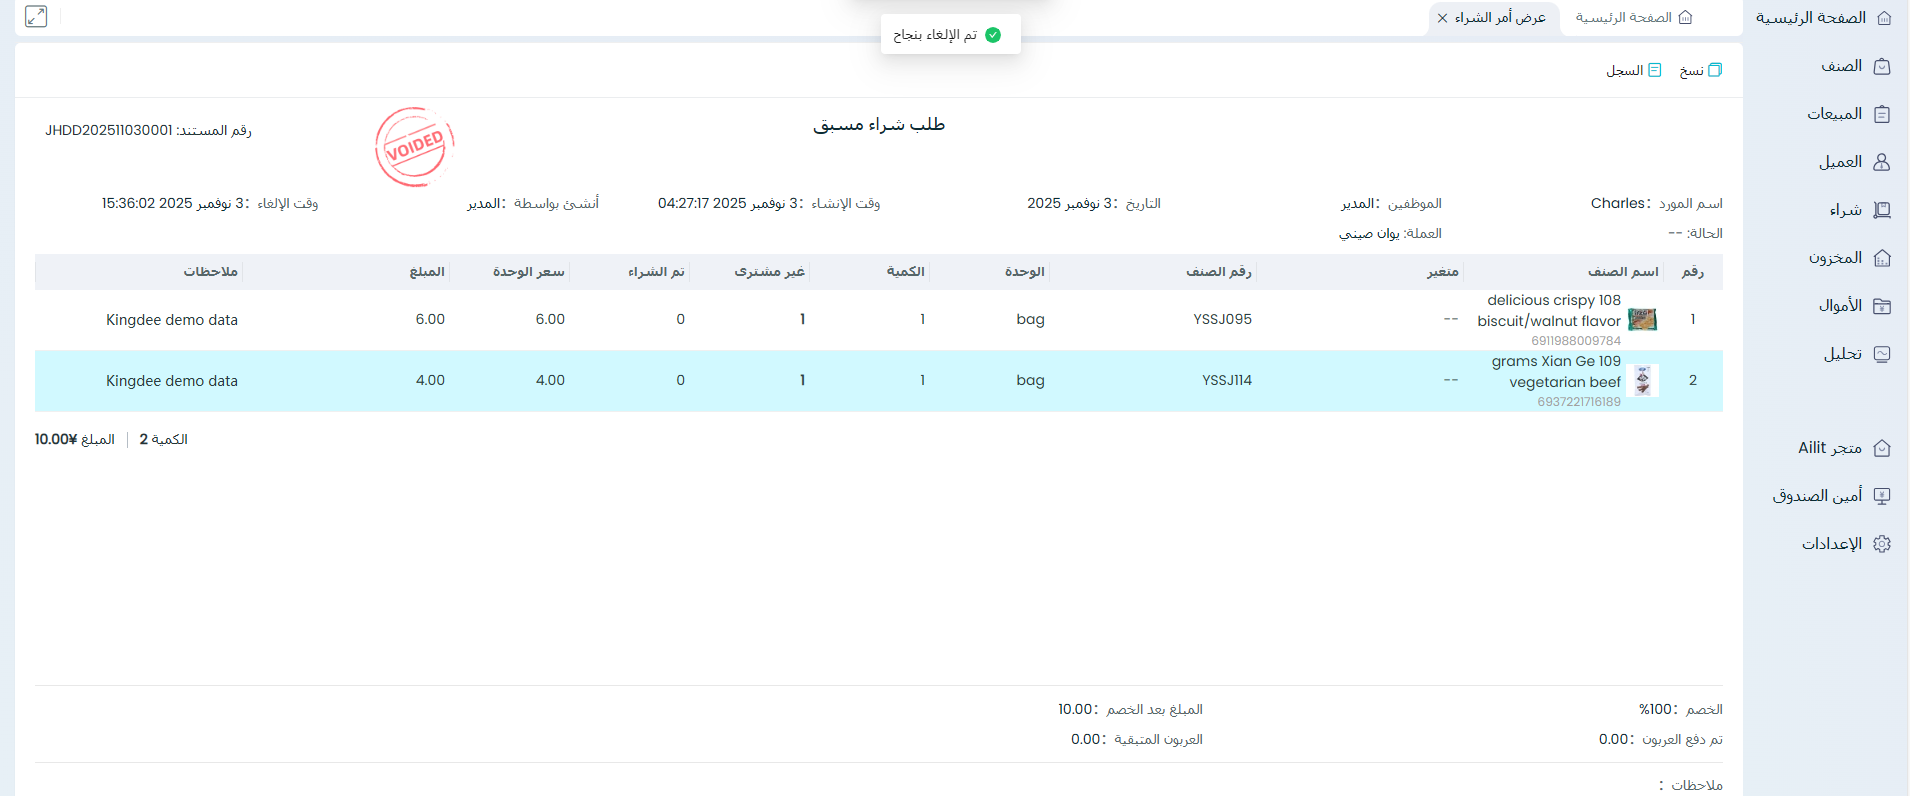
Task: Open أمين الصندوق cashier section
Action: pos(1831,496)
